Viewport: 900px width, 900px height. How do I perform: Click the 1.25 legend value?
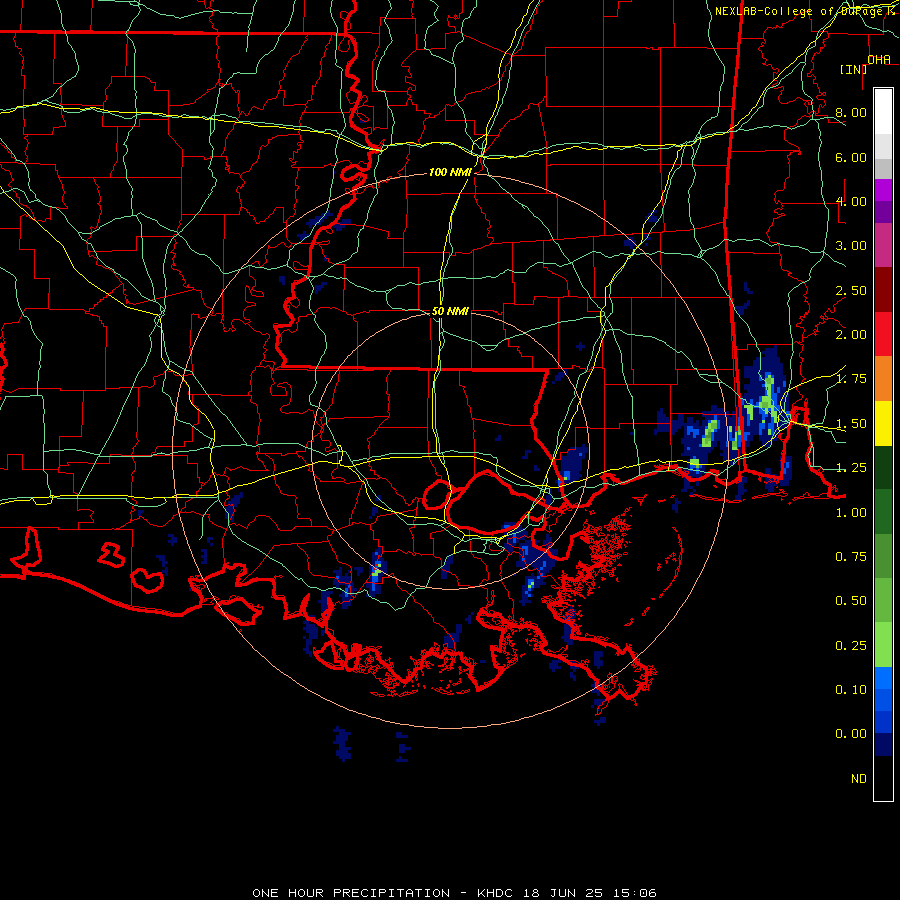851,468
